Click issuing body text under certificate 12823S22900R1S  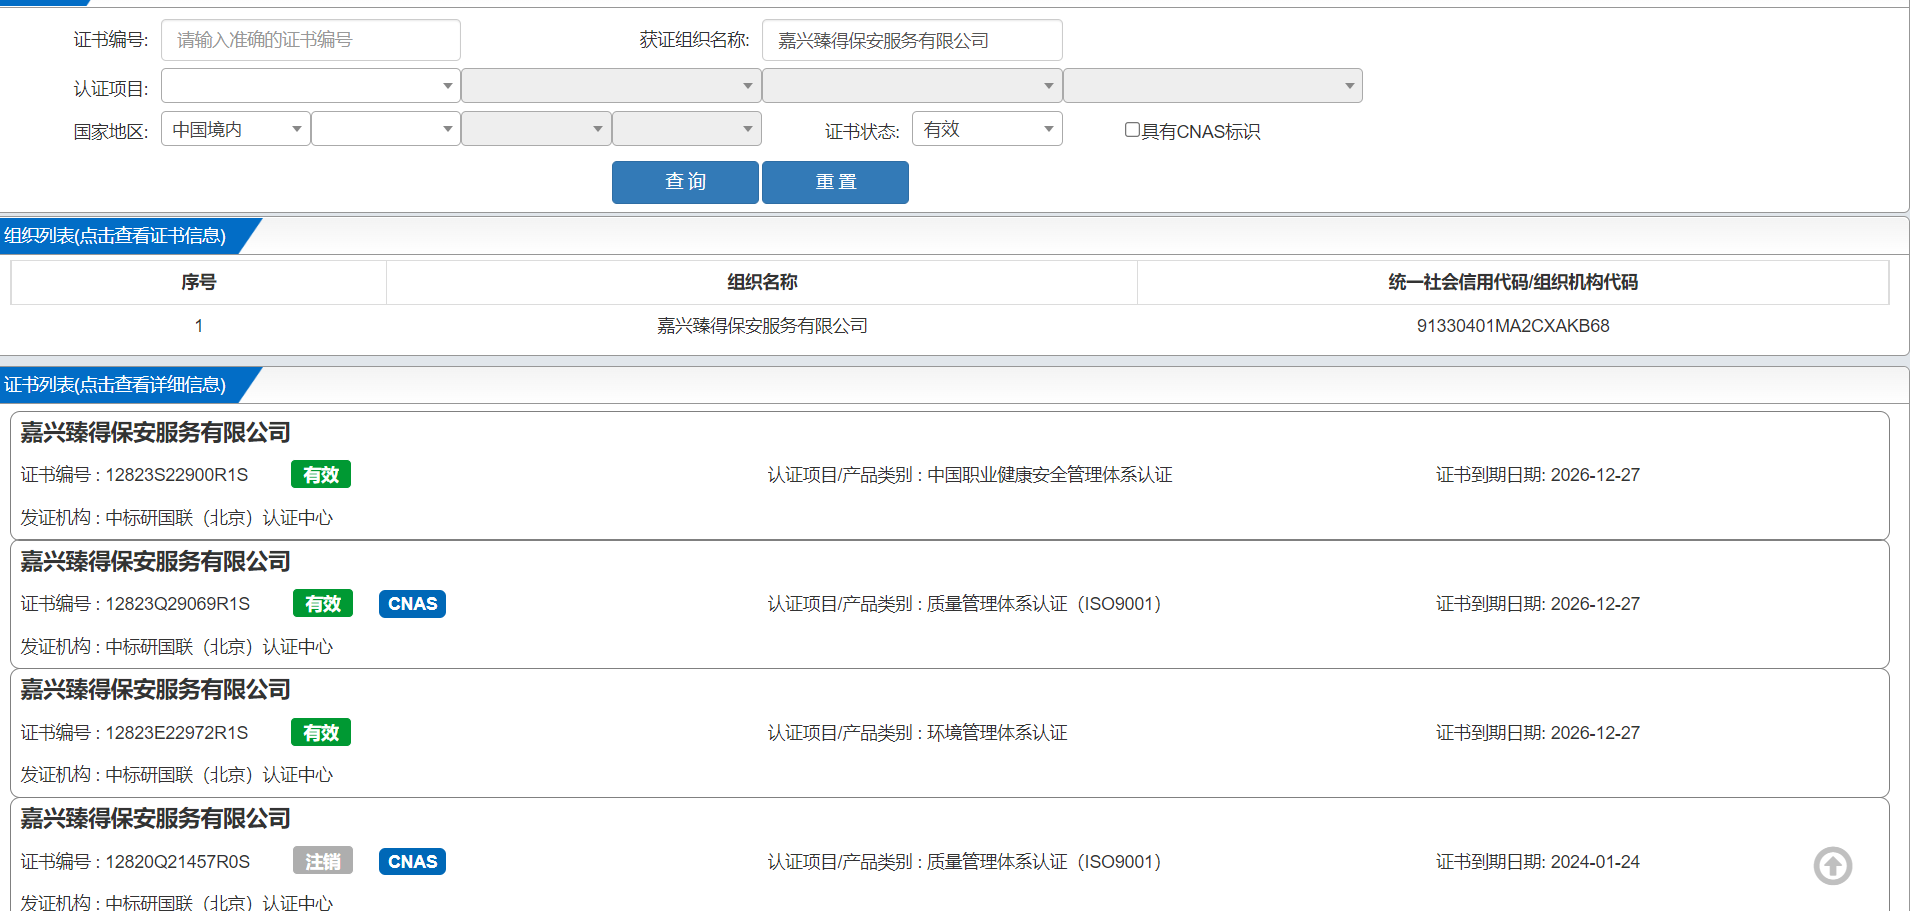coord(177,518)
